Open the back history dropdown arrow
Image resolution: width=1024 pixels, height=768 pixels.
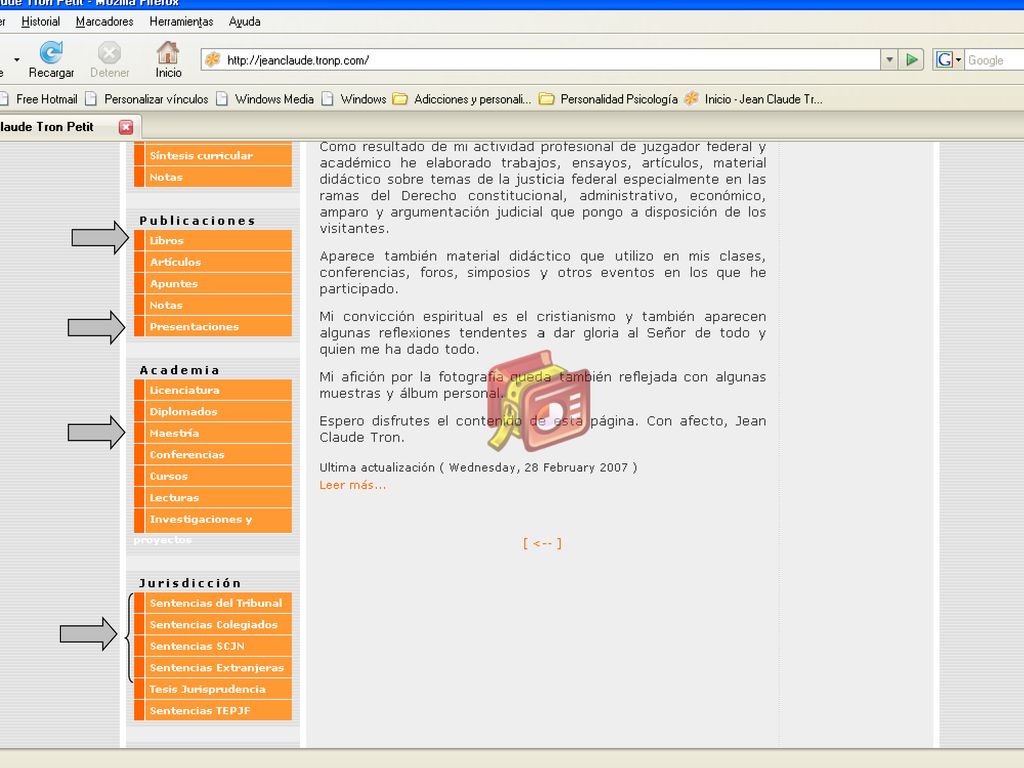(x=16, y=59)
